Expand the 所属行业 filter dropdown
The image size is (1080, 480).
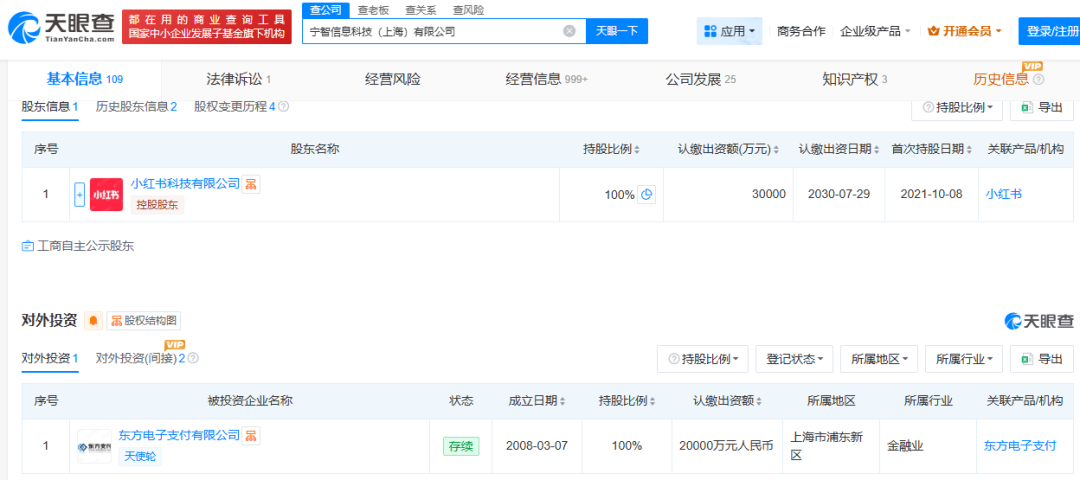click(x=963, y=359)
